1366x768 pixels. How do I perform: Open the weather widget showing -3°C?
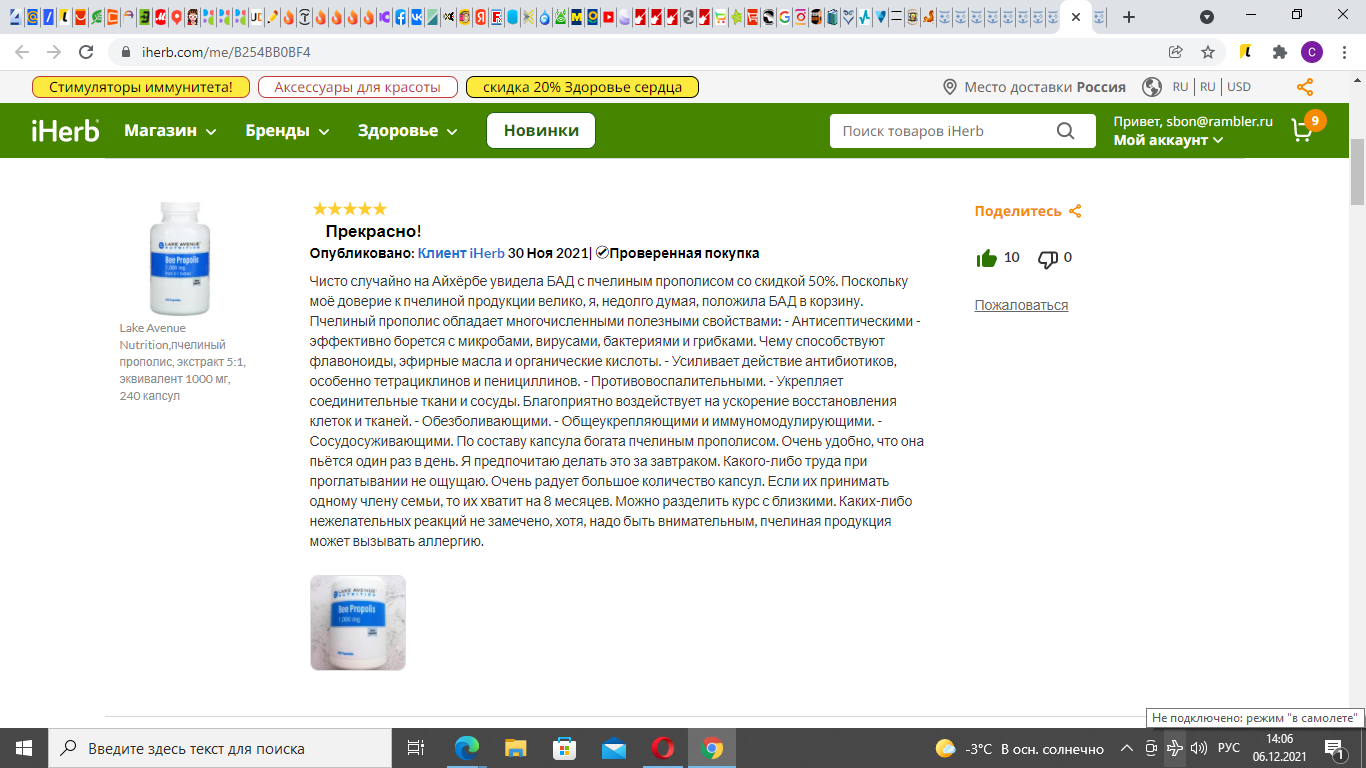[1019, 748]
